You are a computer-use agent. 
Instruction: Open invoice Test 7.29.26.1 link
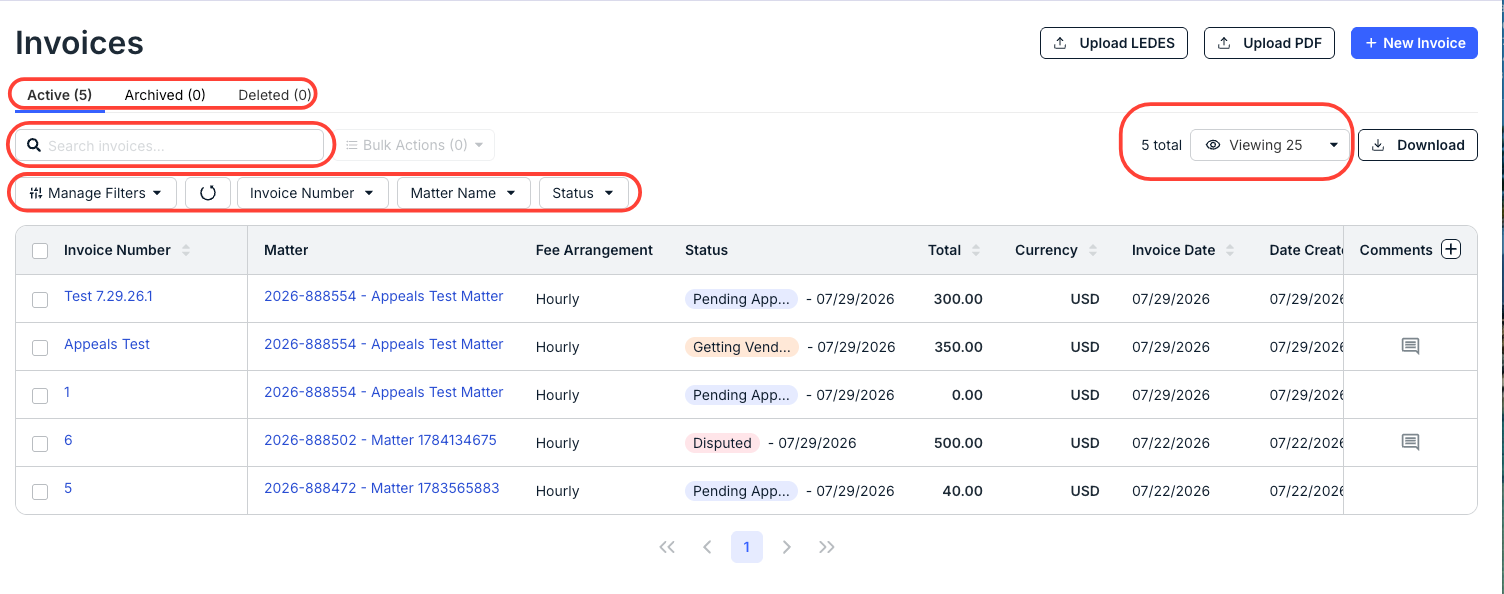108,296
